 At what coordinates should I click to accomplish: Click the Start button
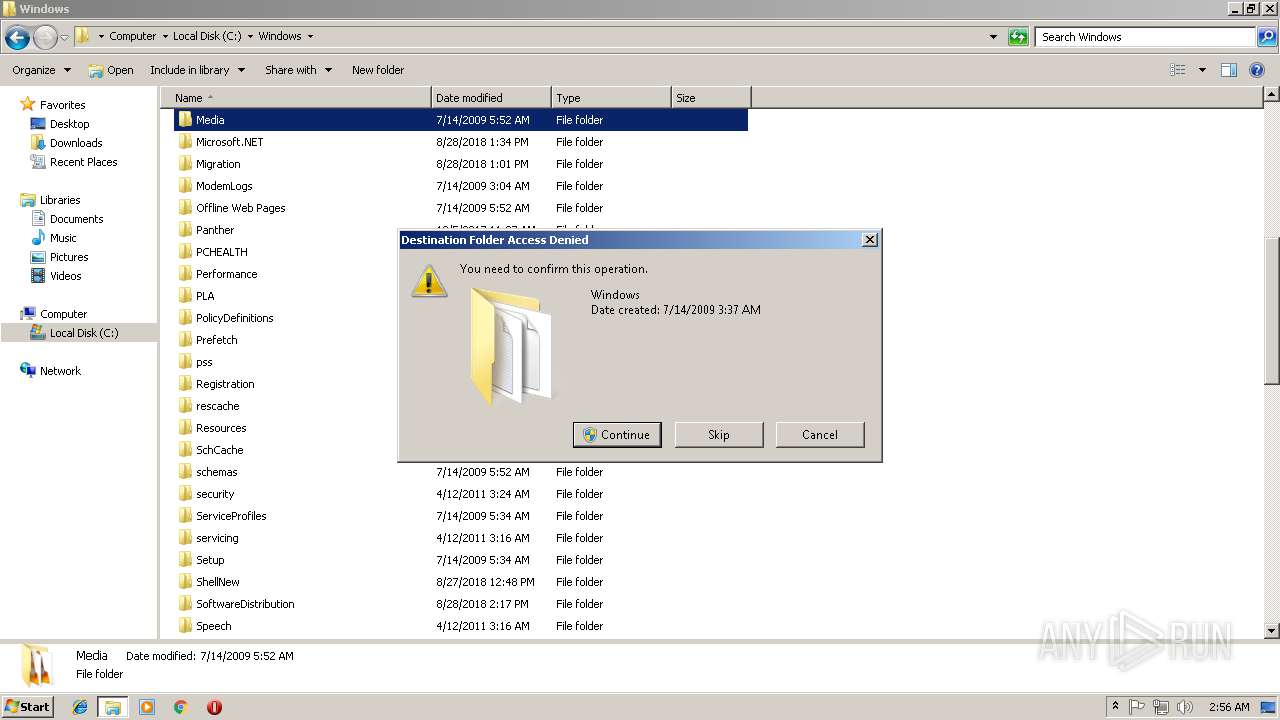(28, 707)
